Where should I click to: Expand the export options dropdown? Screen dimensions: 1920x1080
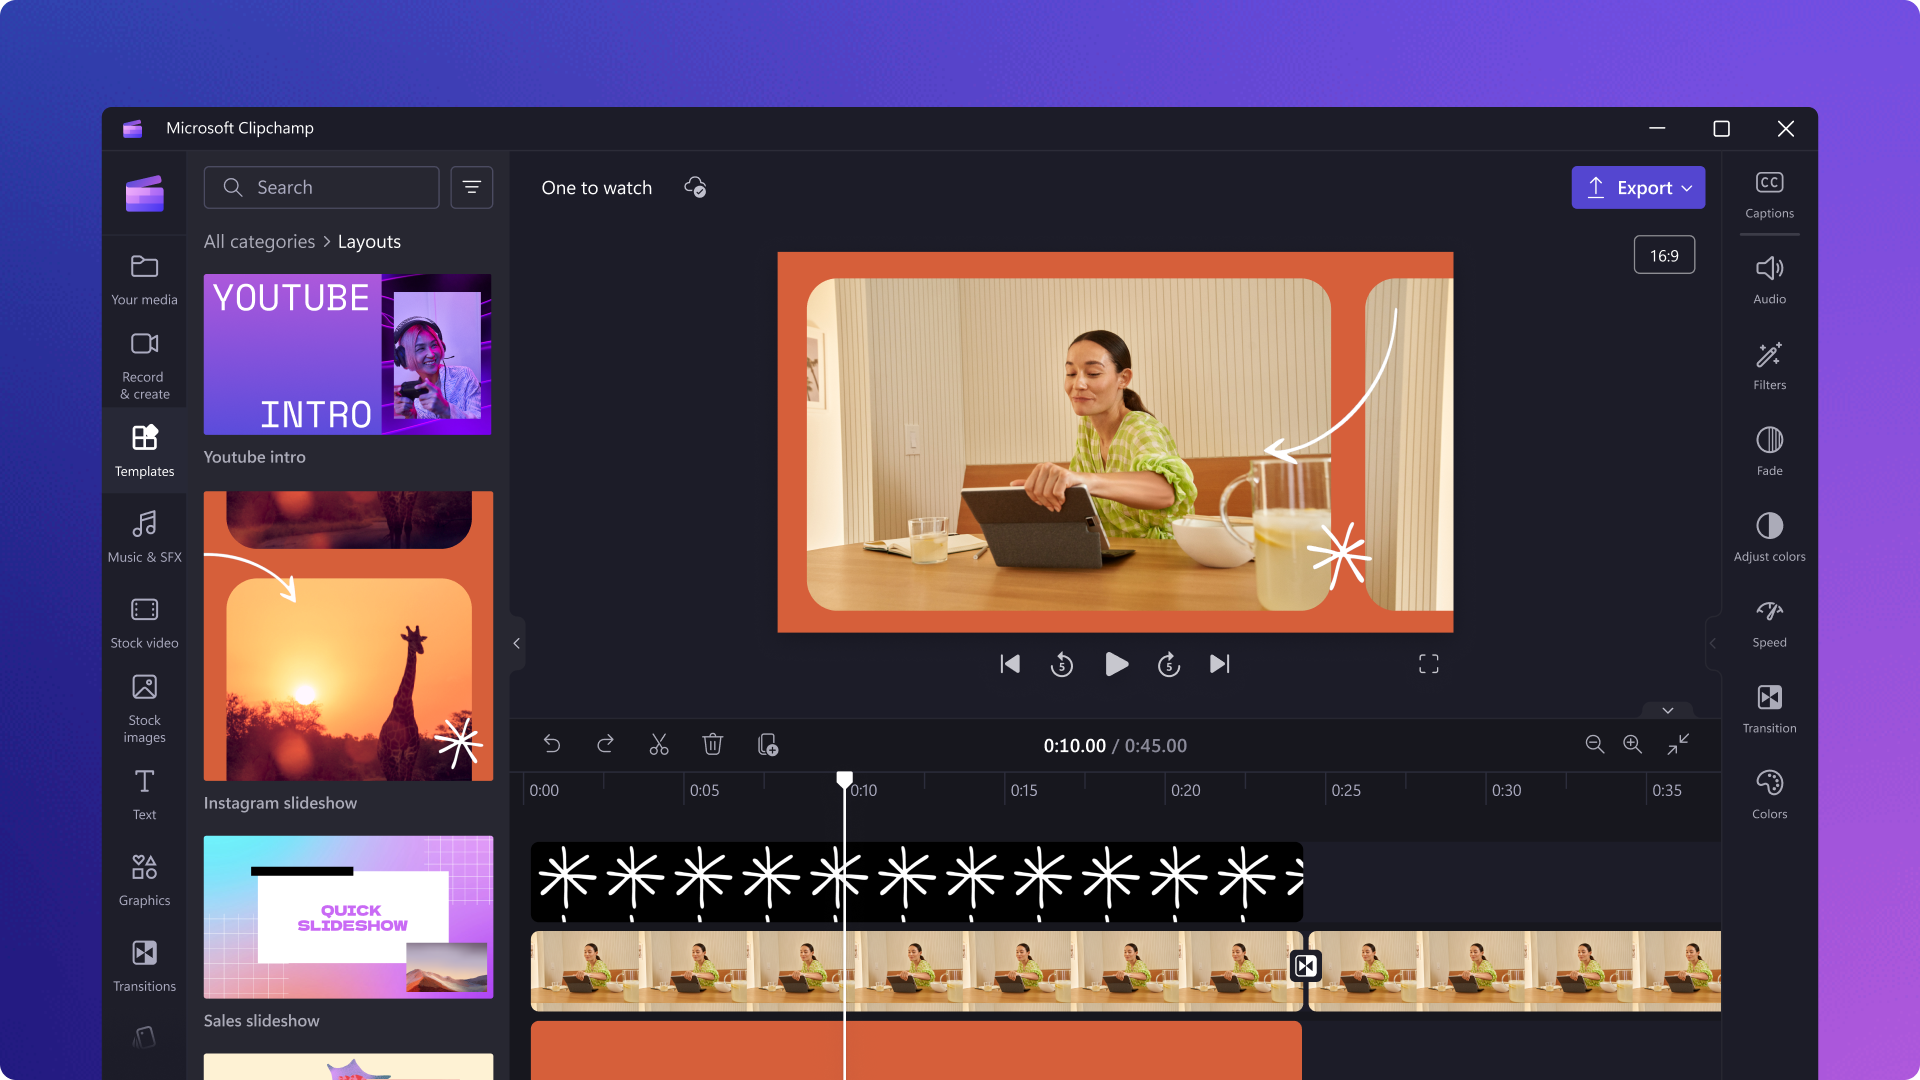pyautogui.click(x=1687, y=187)
